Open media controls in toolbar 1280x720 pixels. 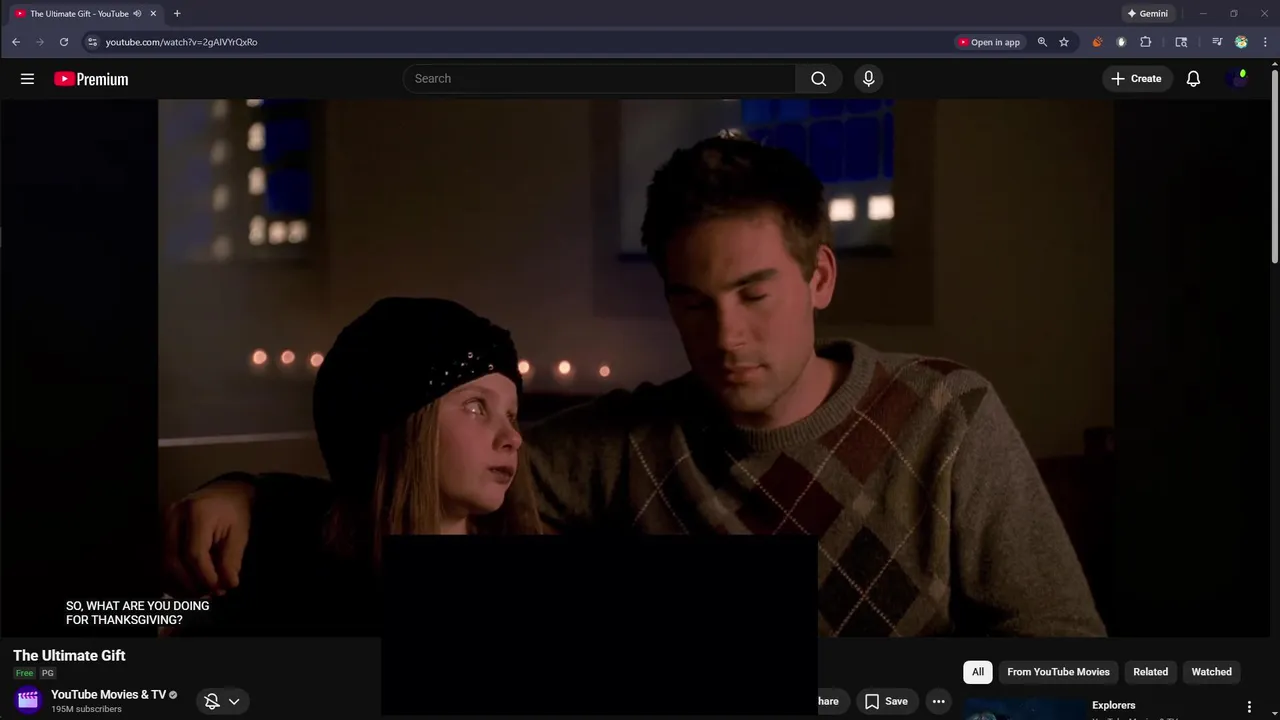click(1217, 42)
